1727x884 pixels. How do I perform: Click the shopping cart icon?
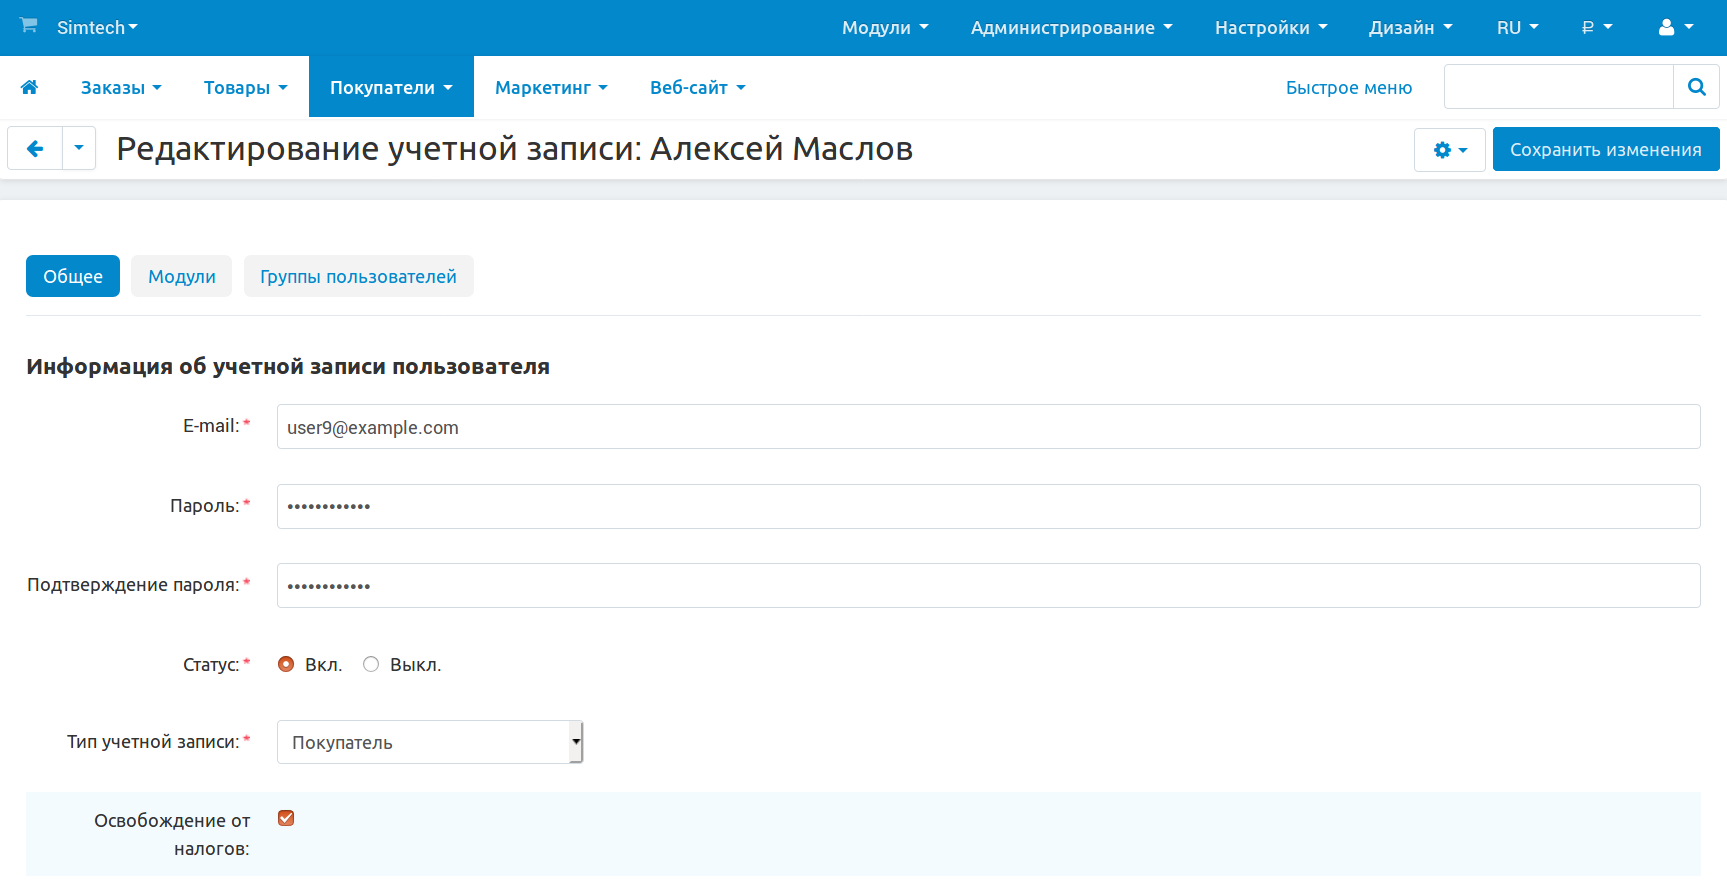[x=29, y=26]
